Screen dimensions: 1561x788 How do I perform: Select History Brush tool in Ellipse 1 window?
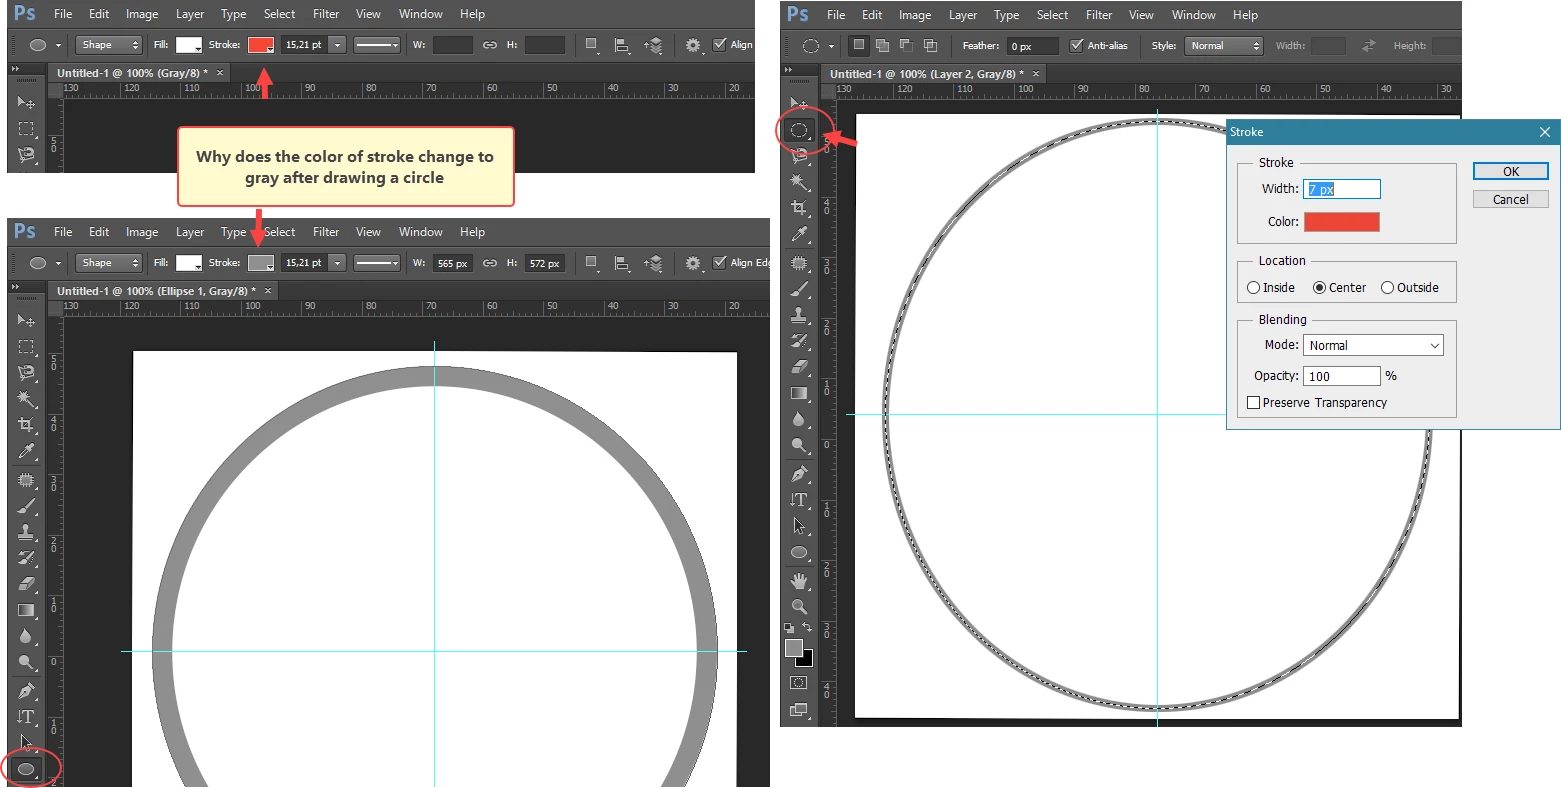(27, 557)
